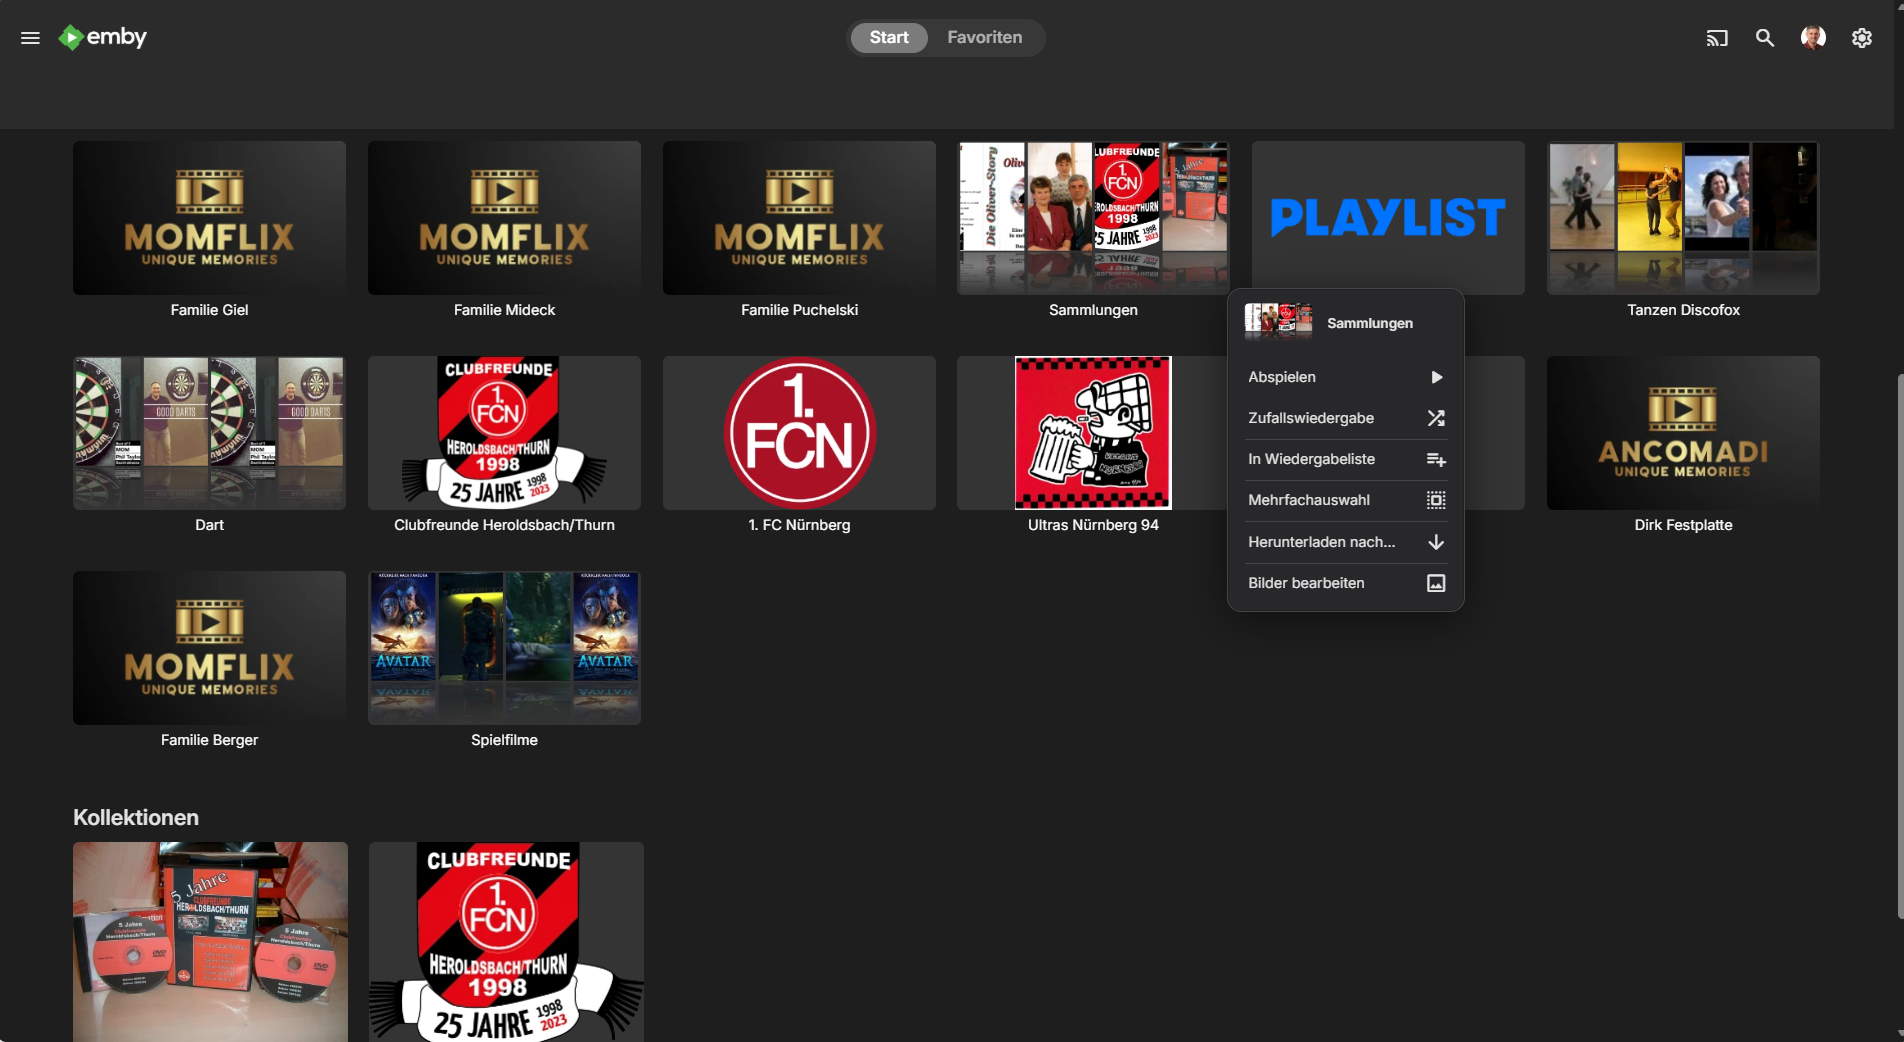Screen dimensions: 1904x1042
Task: Click the Familie Mideck title link
Action: coord(504,310)
